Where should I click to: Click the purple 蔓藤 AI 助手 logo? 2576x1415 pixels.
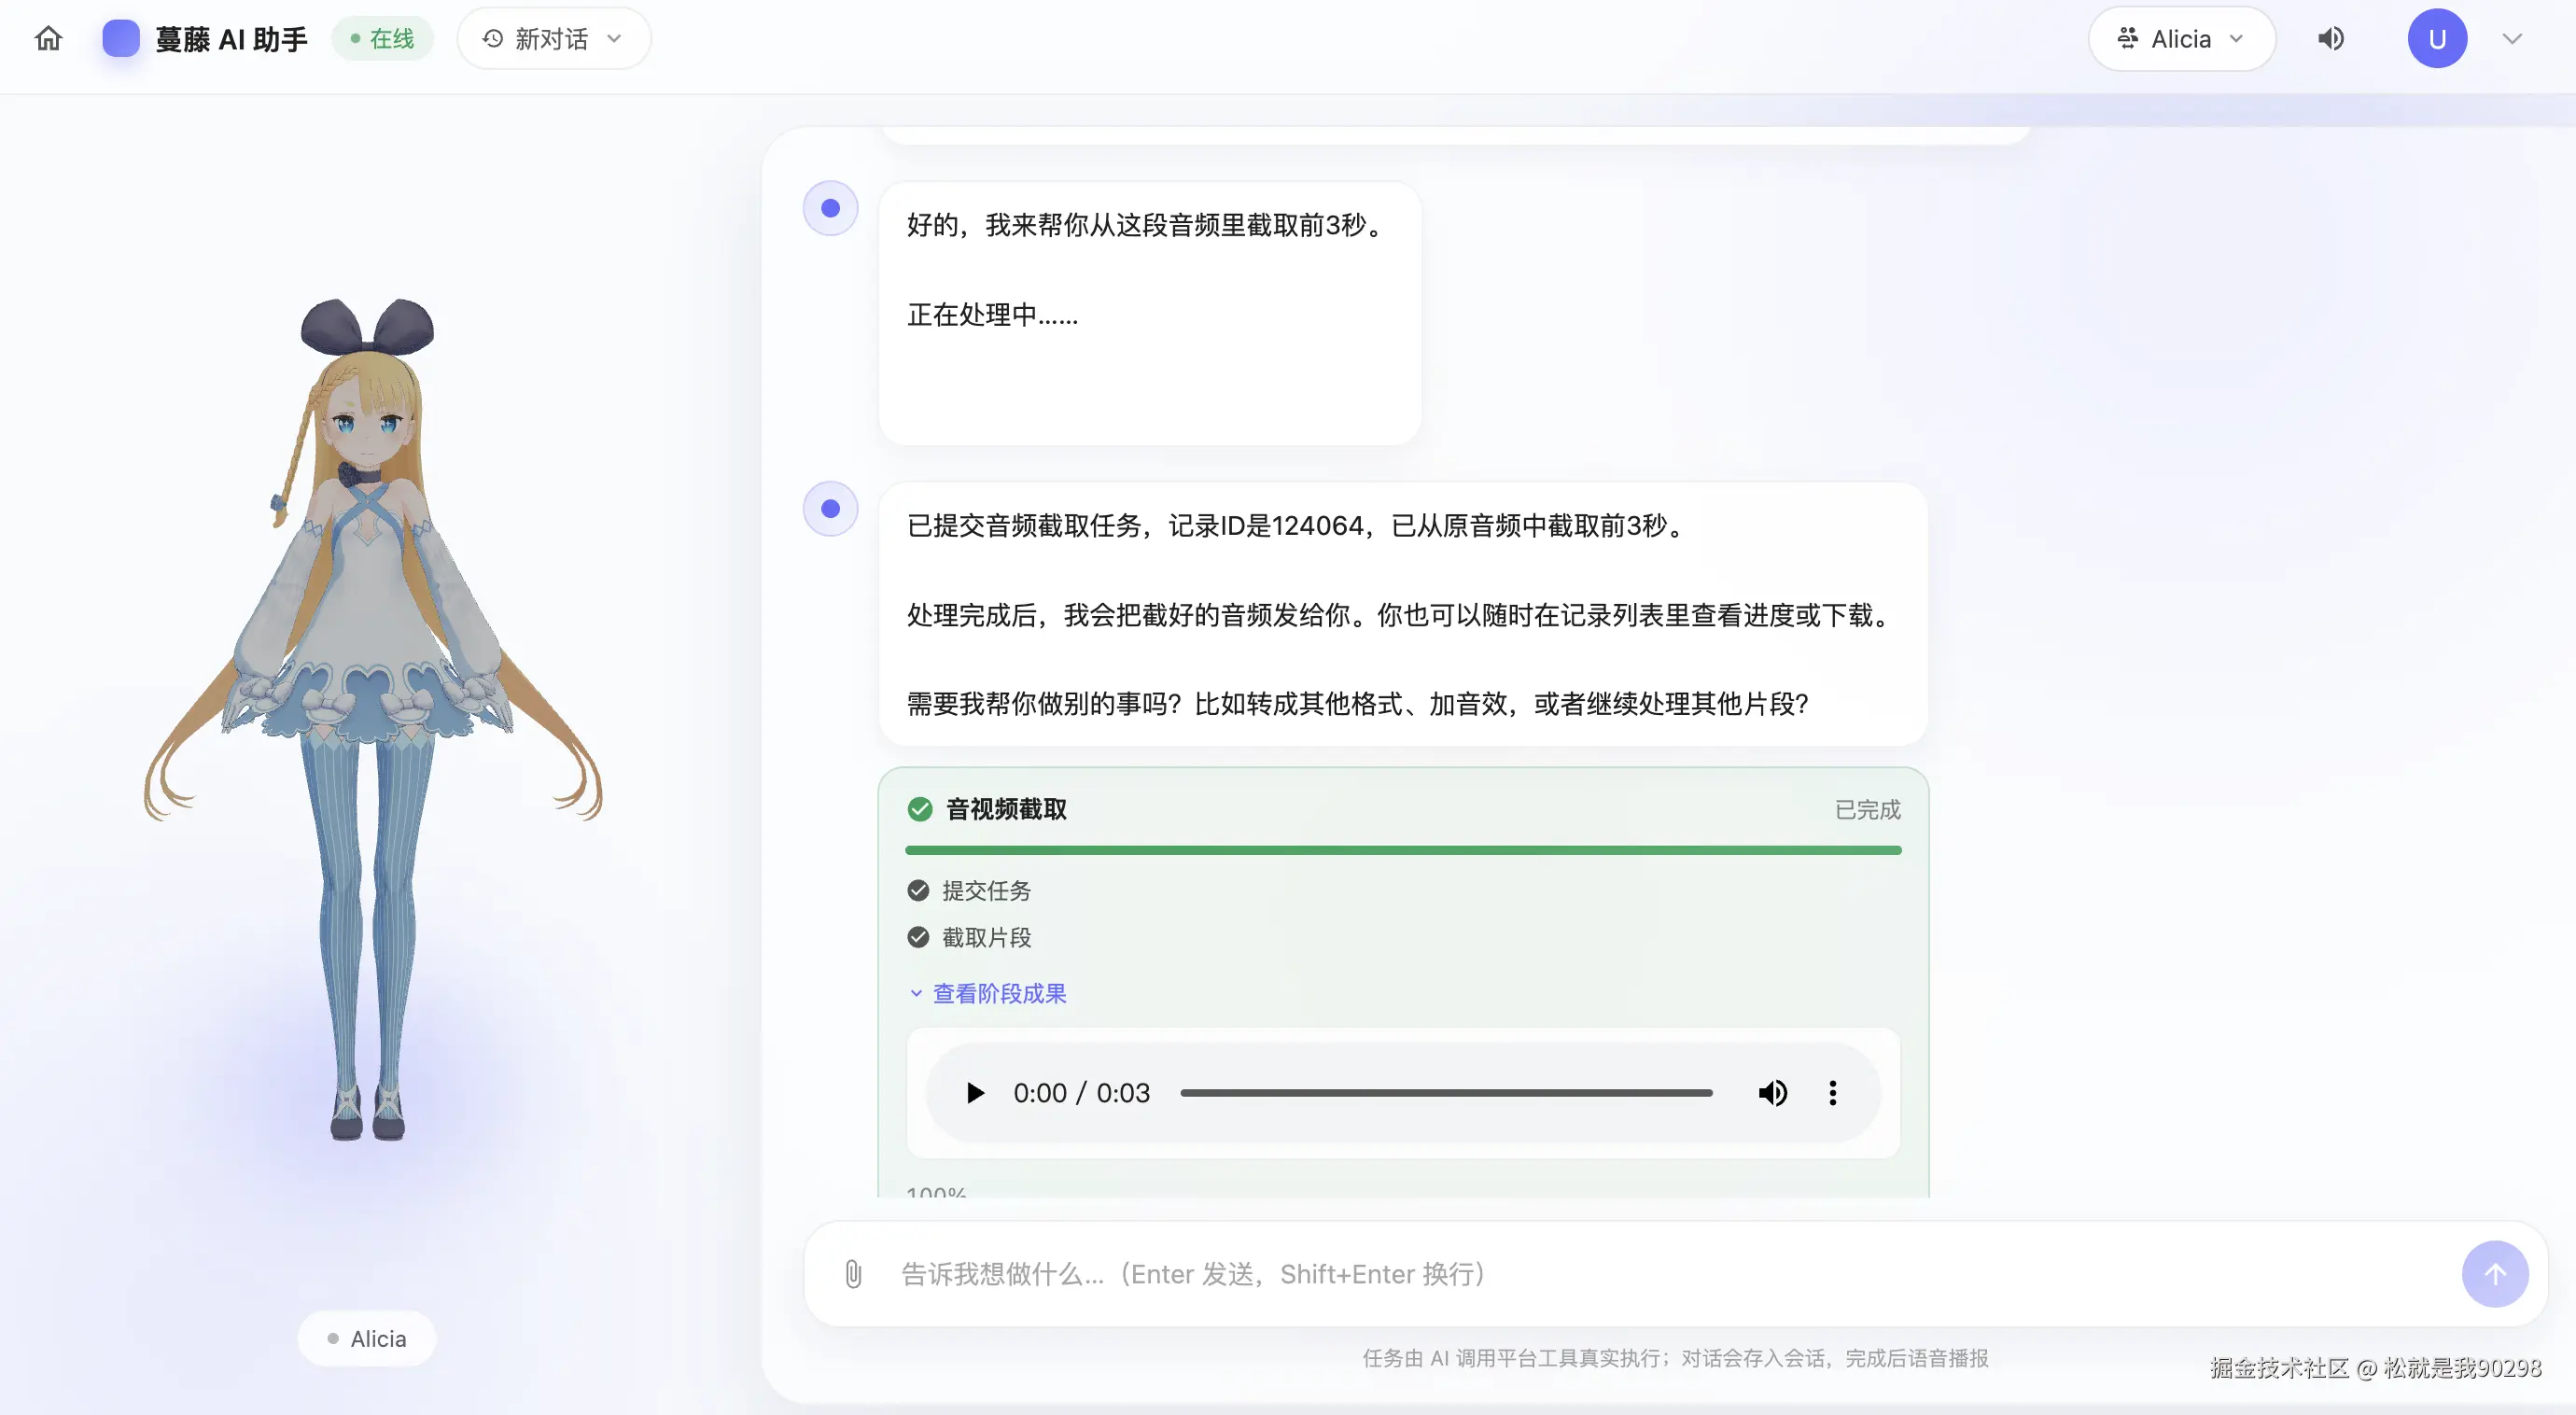pos(121,38)
